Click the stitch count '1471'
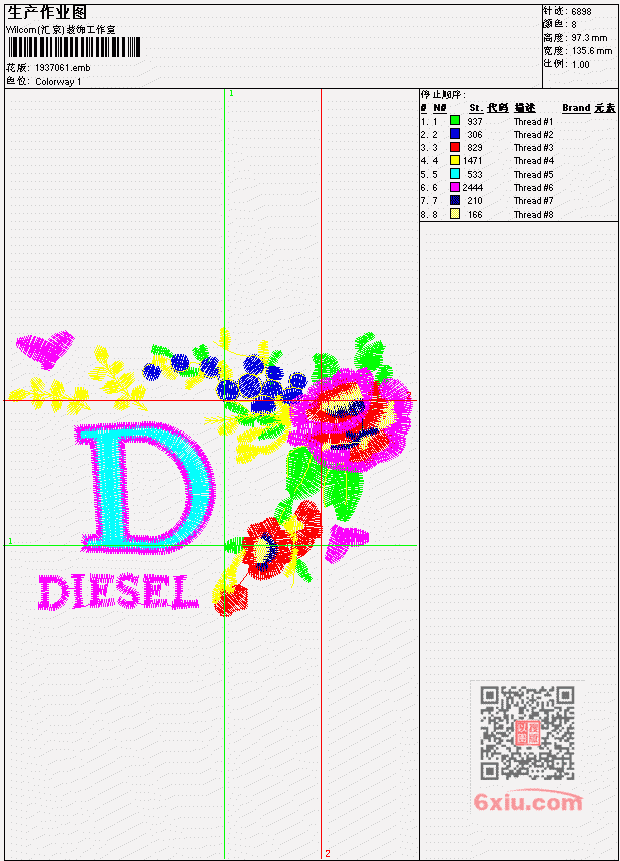The width and height of the screenshot is (620, 861). (472, 161)
